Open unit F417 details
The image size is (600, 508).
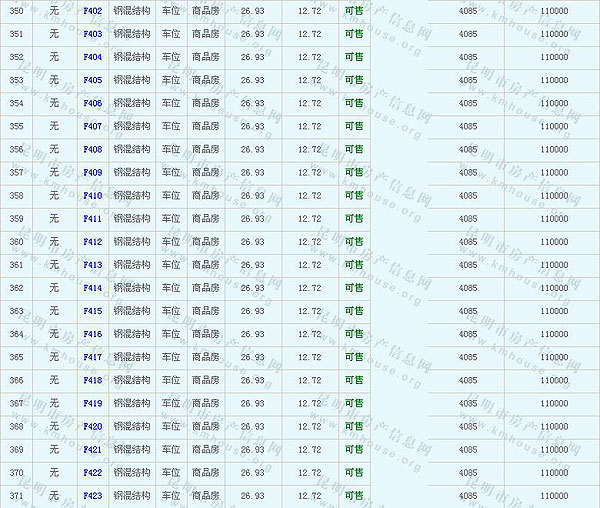click(x=92, y=357)
